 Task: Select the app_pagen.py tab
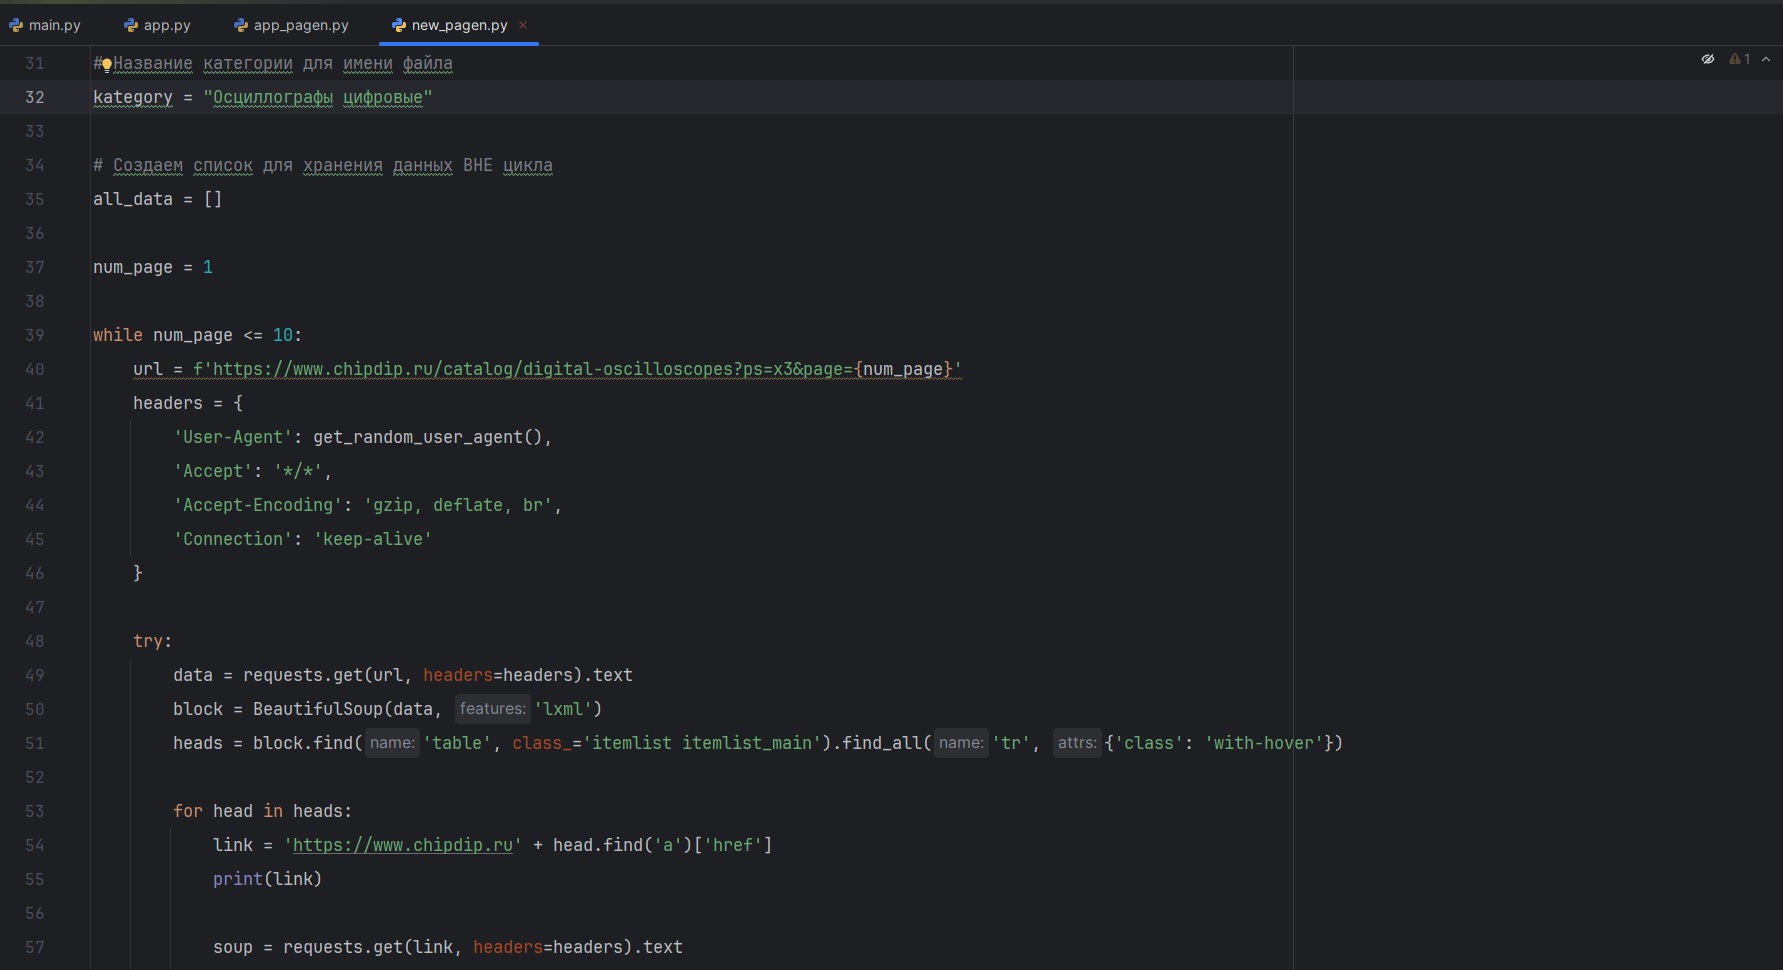pos(291,25)
